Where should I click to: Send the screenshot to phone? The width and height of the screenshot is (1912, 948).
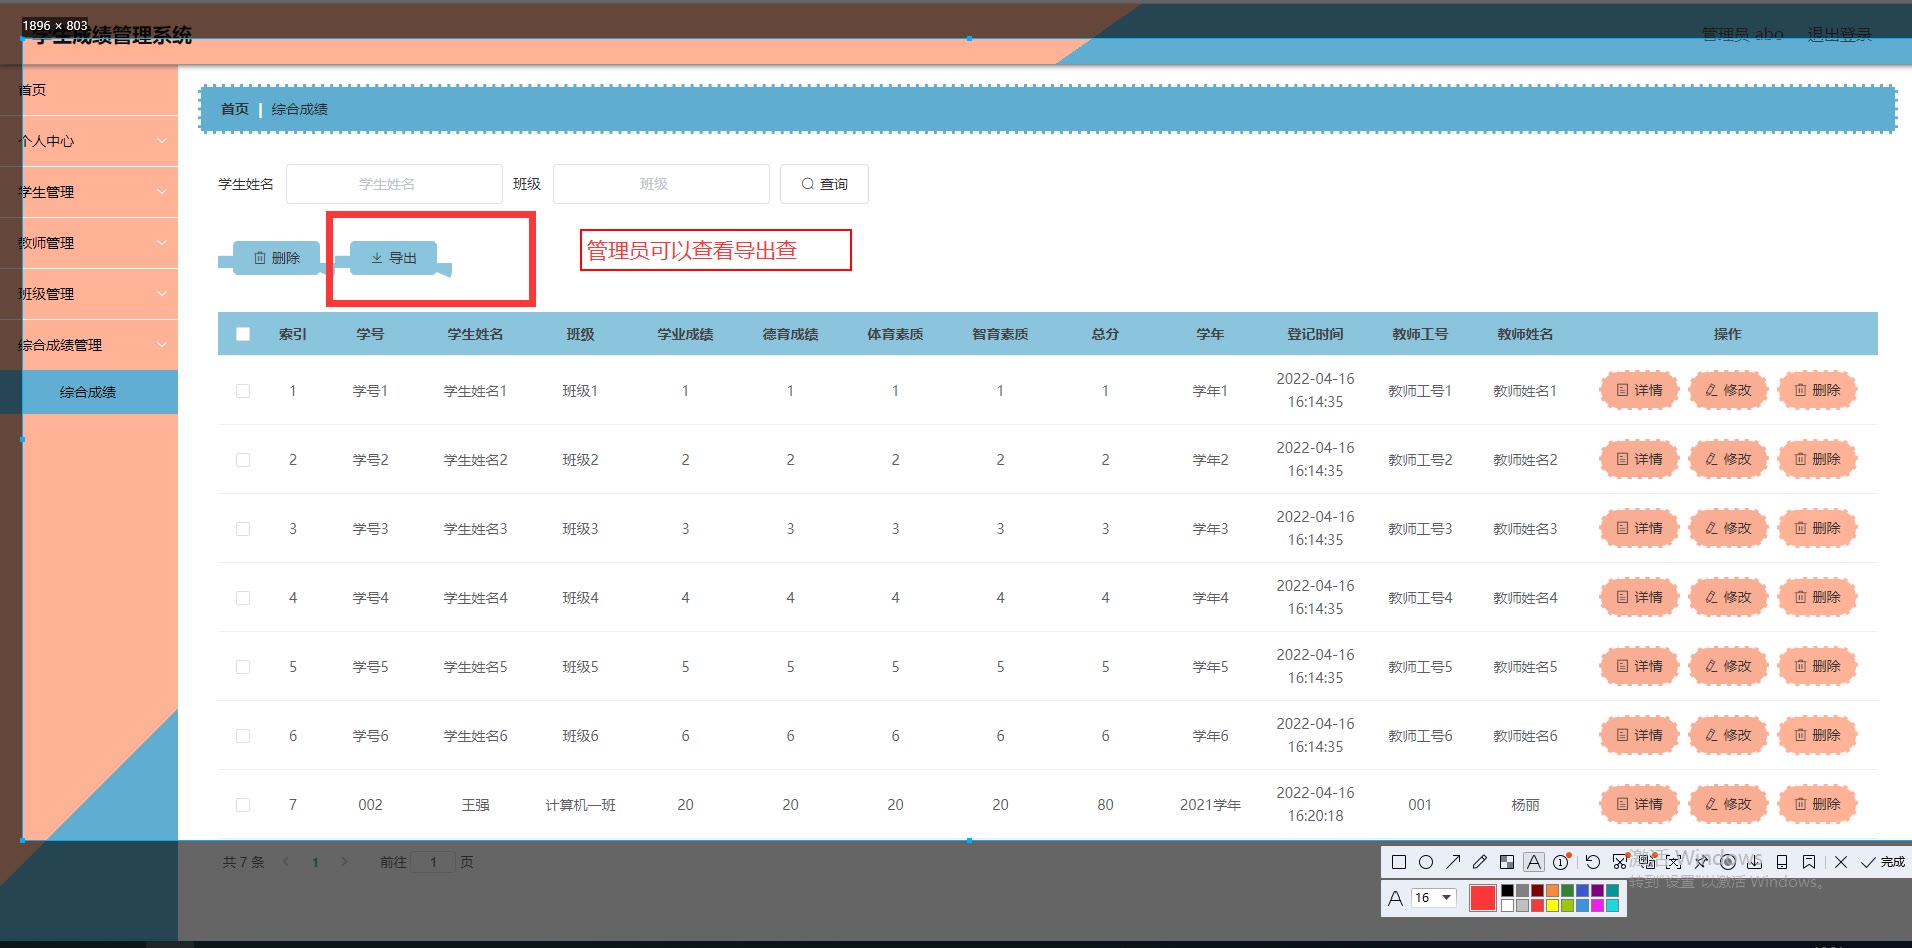(1782, 862)
